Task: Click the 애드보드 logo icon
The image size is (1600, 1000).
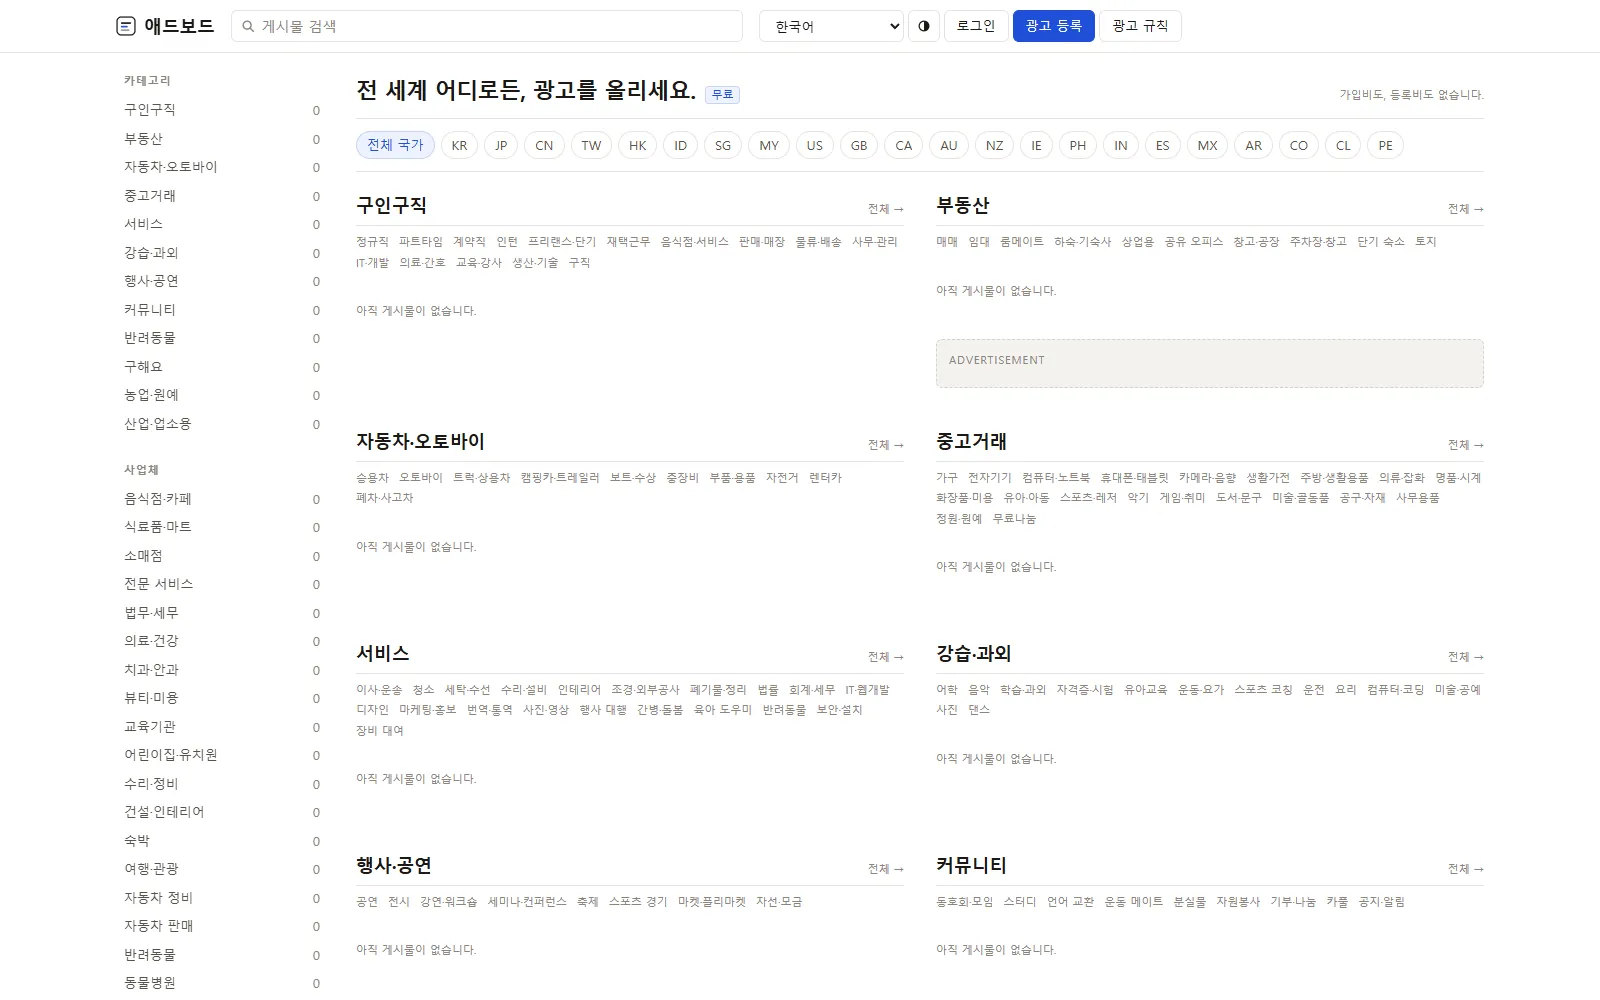Action: coord(125,26)
